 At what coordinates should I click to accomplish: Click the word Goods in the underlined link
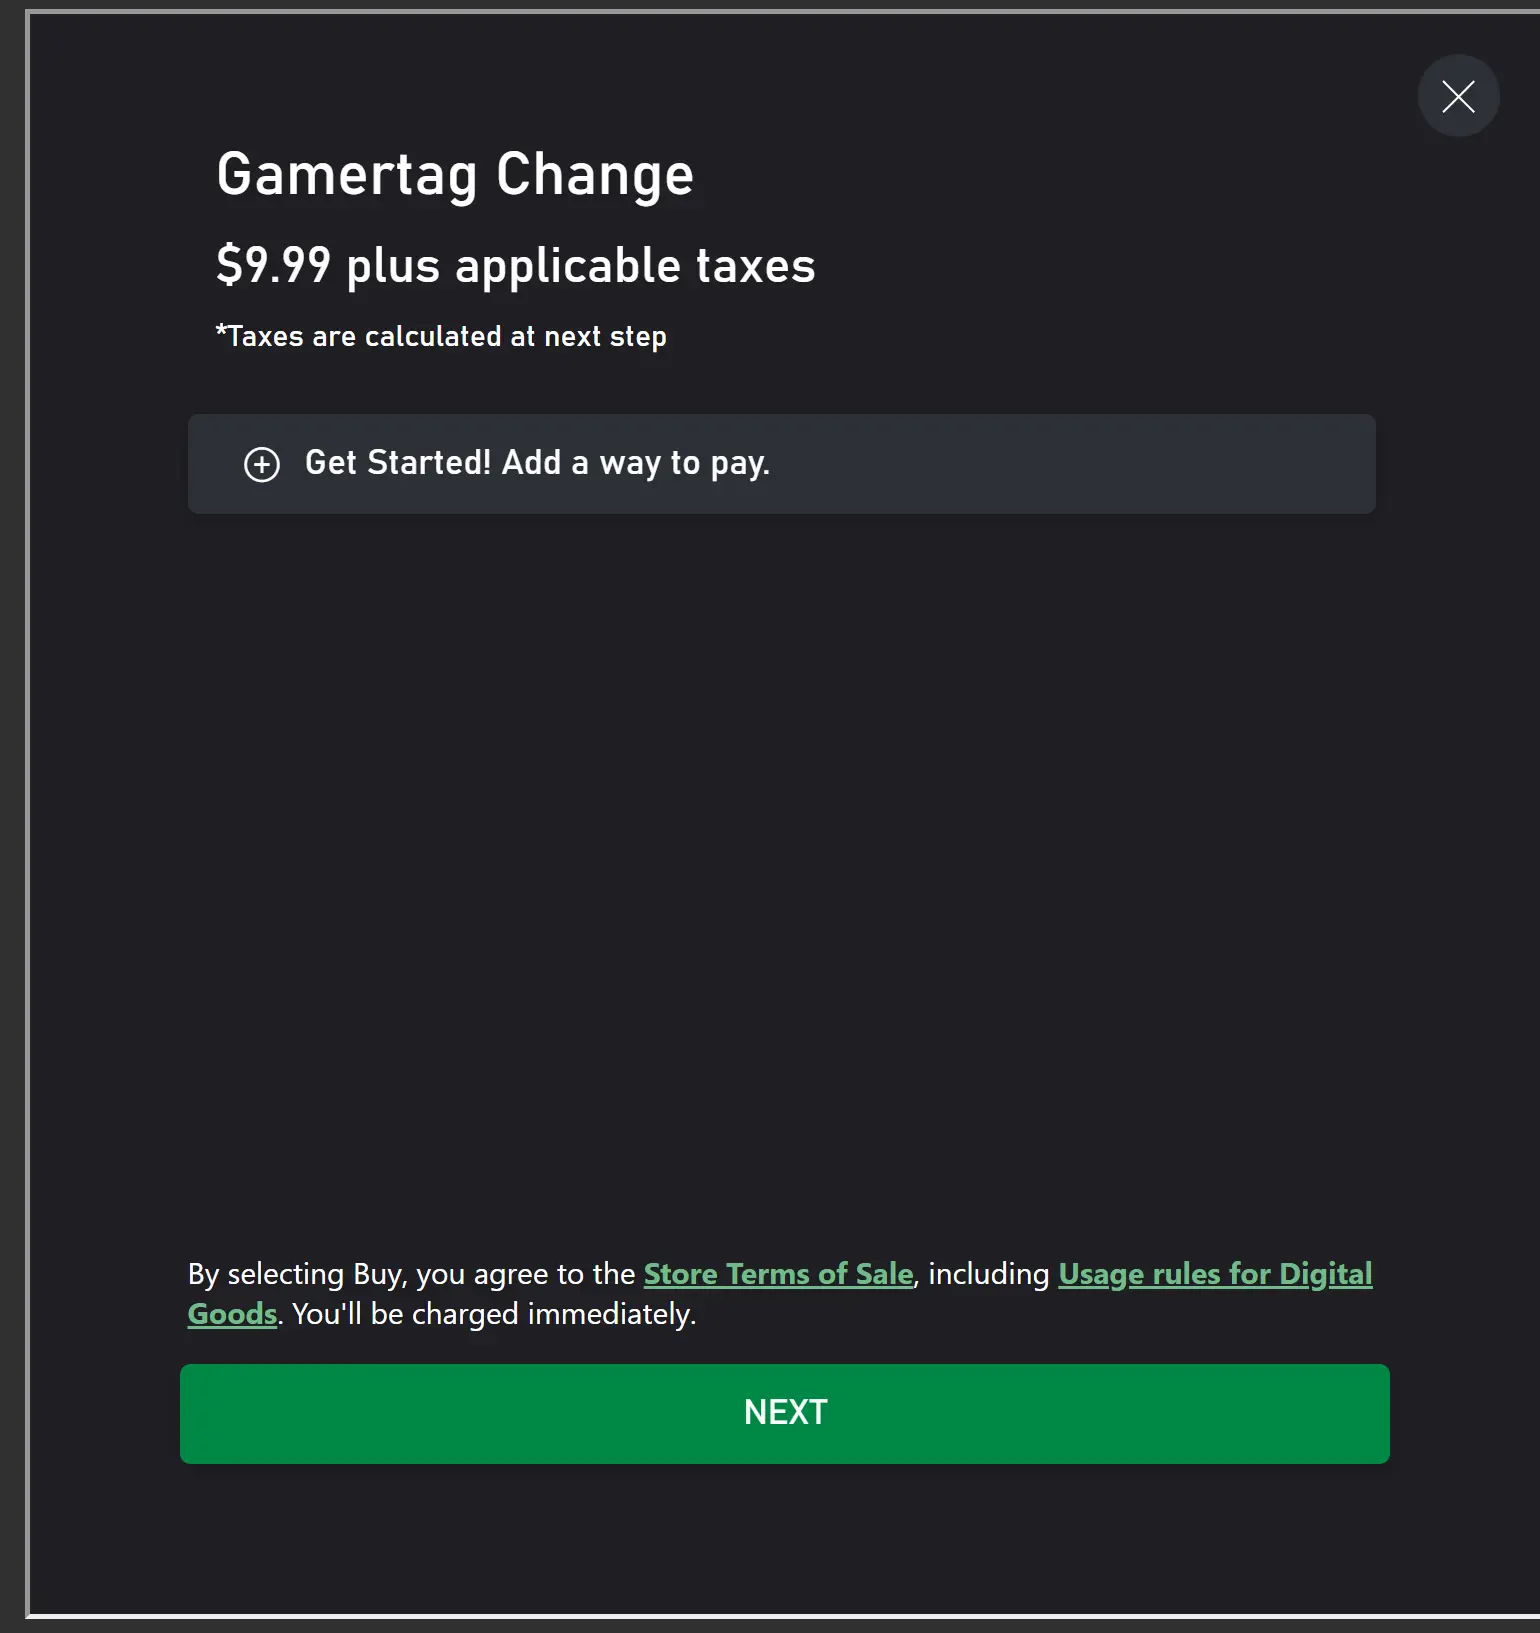click(232, 1314)
